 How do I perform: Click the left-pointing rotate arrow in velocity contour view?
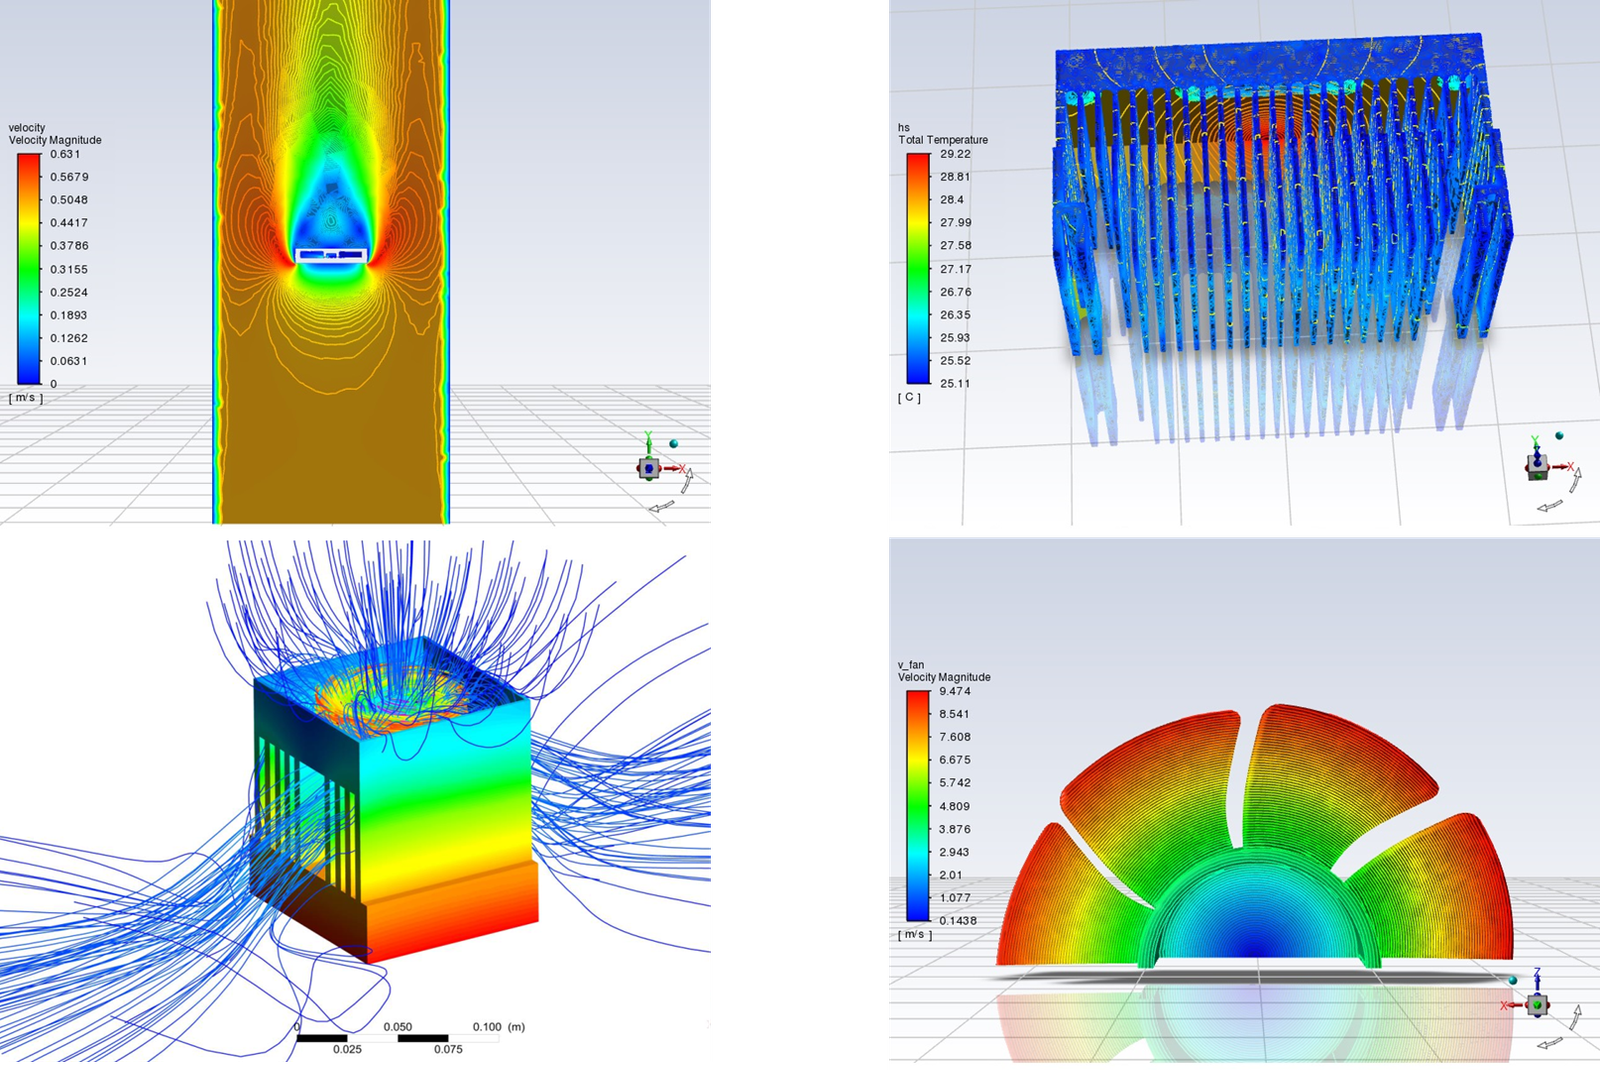661,508
